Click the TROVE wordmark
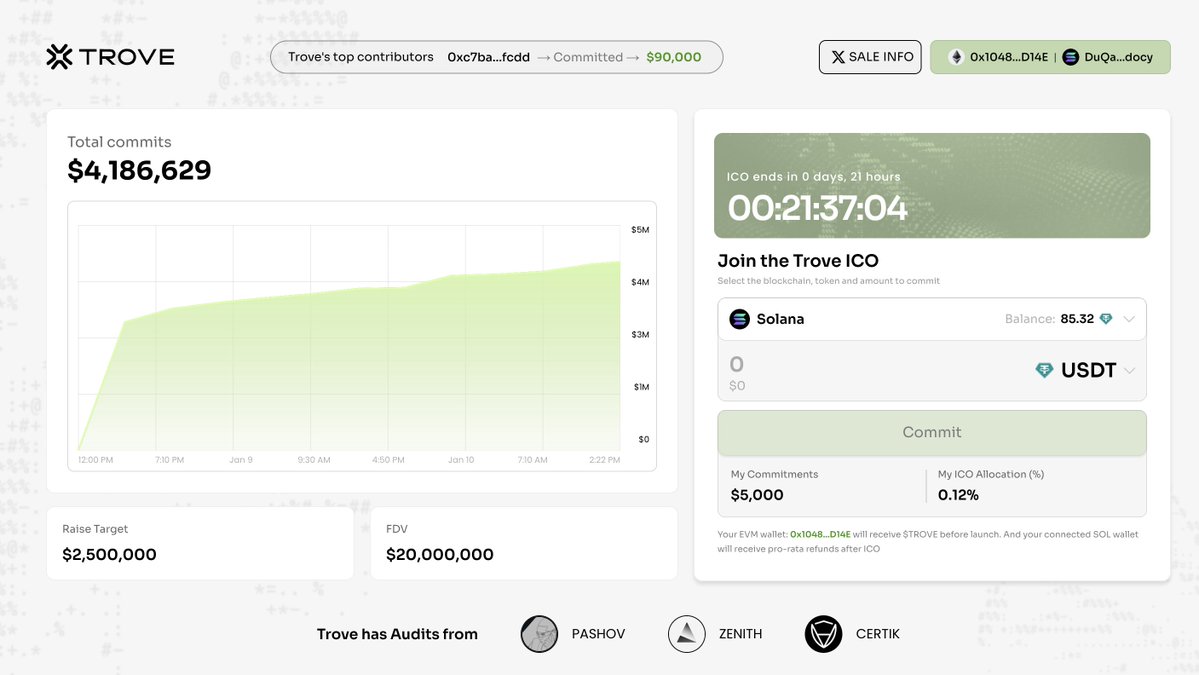The width and height of the screenshot is (1199, 675). coord(127,57)
